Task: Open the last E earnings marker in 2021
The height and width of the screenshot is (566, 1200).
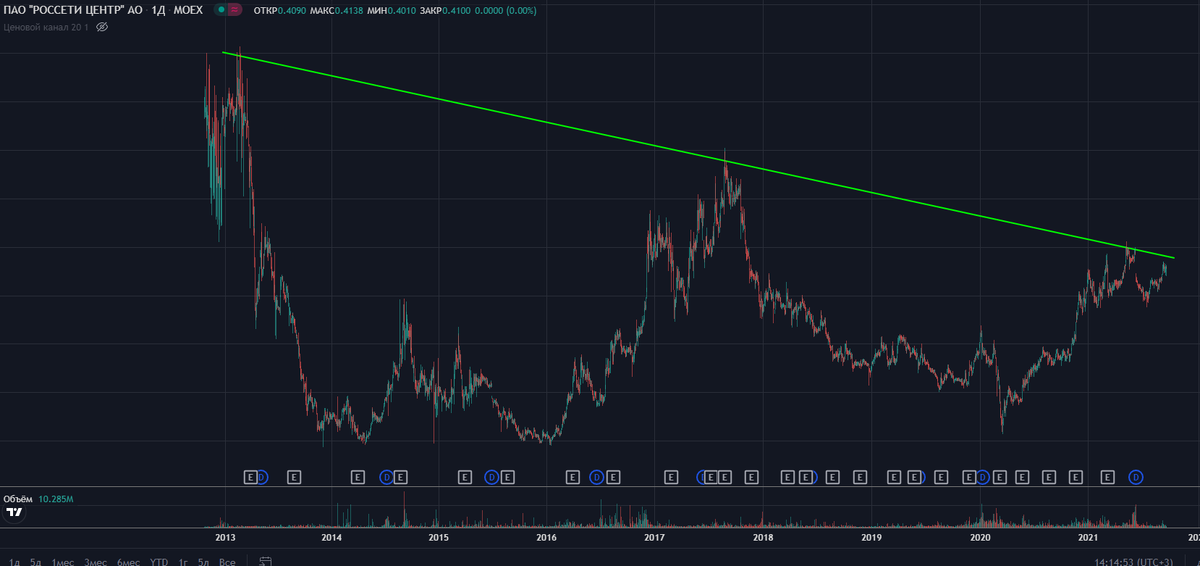Action: pyautogui.click(x=1107, y=477)
